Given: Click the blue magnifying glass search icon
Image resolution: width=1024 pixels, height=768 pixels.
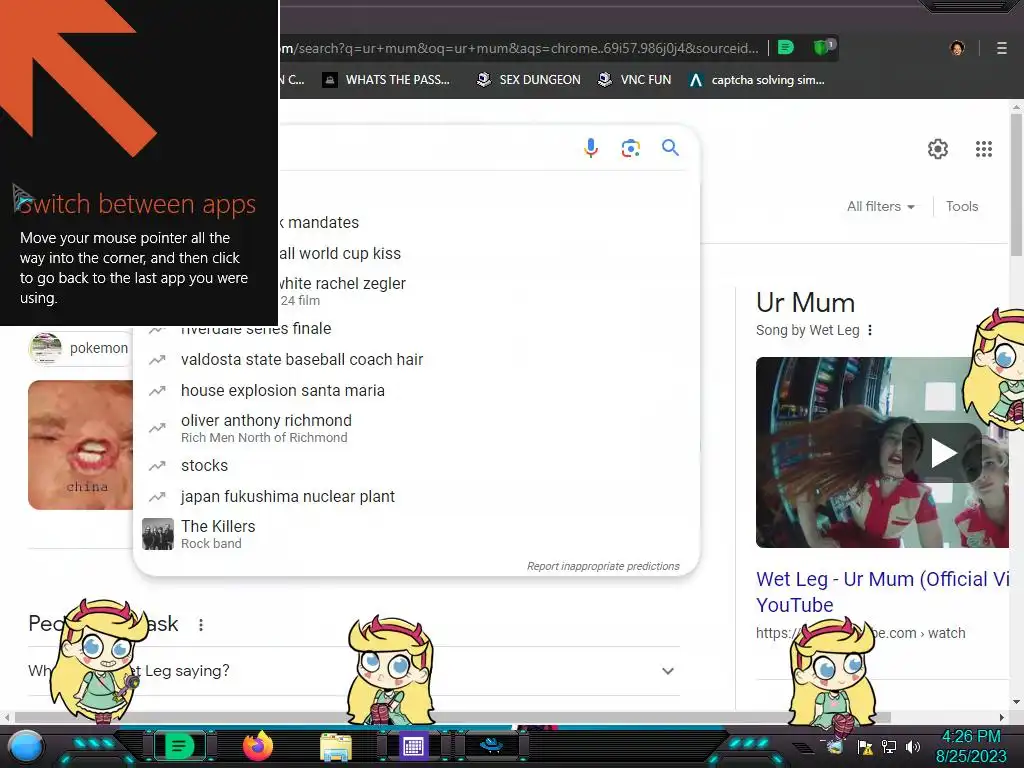Looking at the screenshot, I should (670, 148).
